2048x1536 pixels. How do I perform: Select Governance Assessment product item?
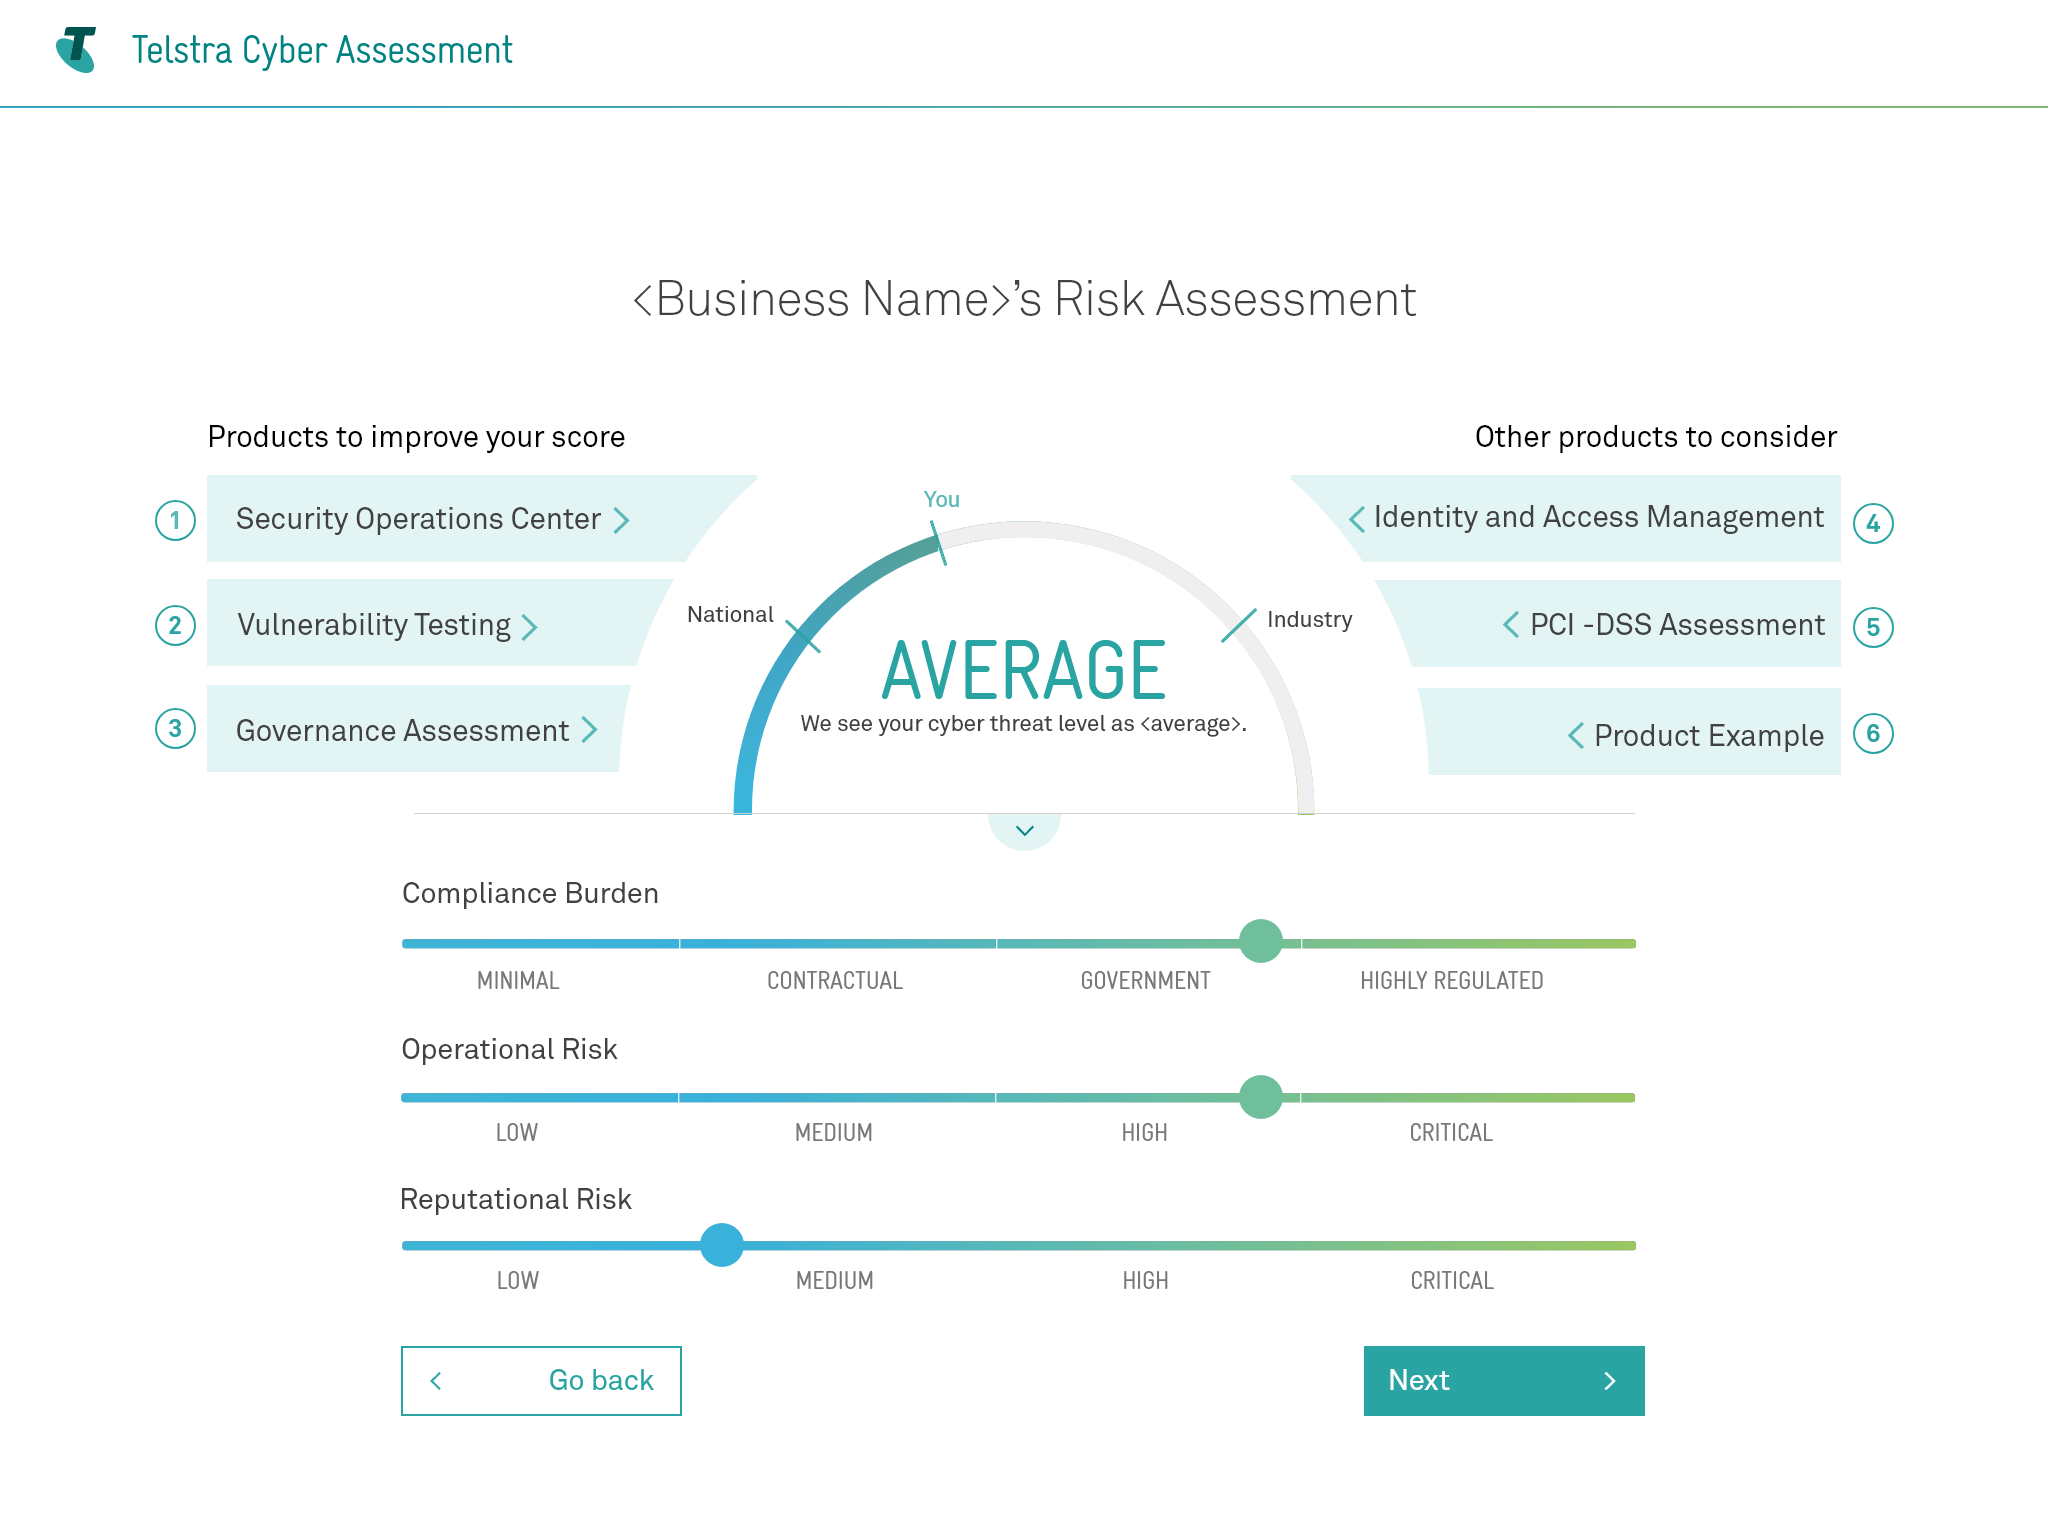pos(402,731)
